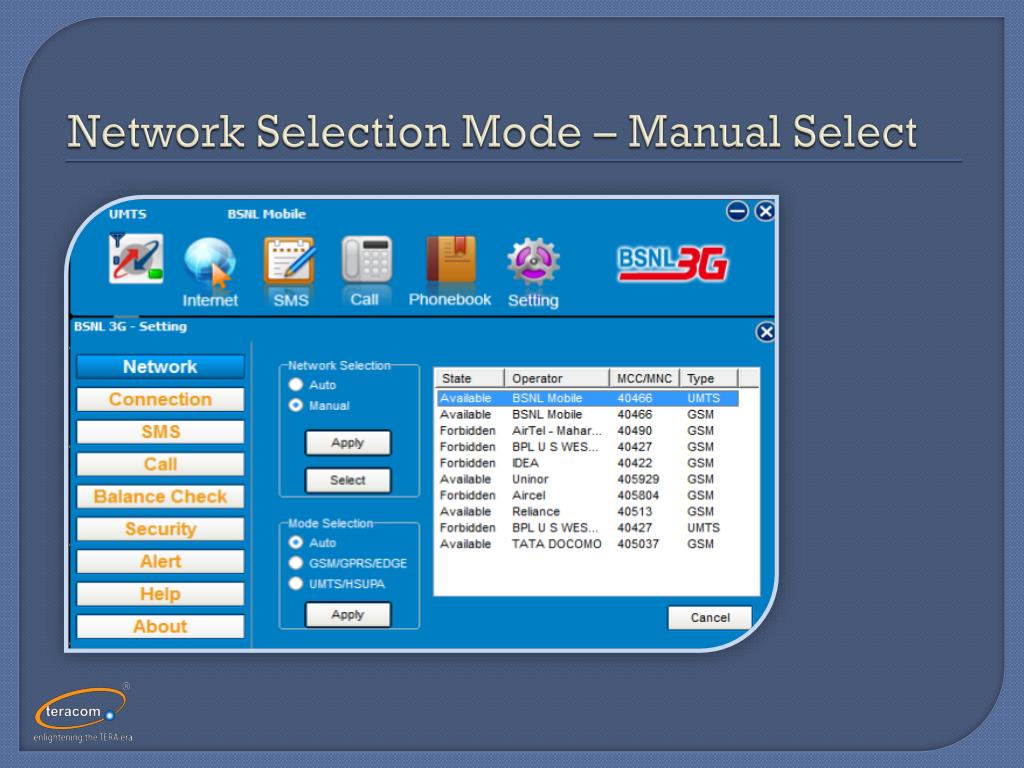Choose GSM/GPRS/EDGE mode
The width and height of the screenshot is (1024, 768).
point(296,563)
